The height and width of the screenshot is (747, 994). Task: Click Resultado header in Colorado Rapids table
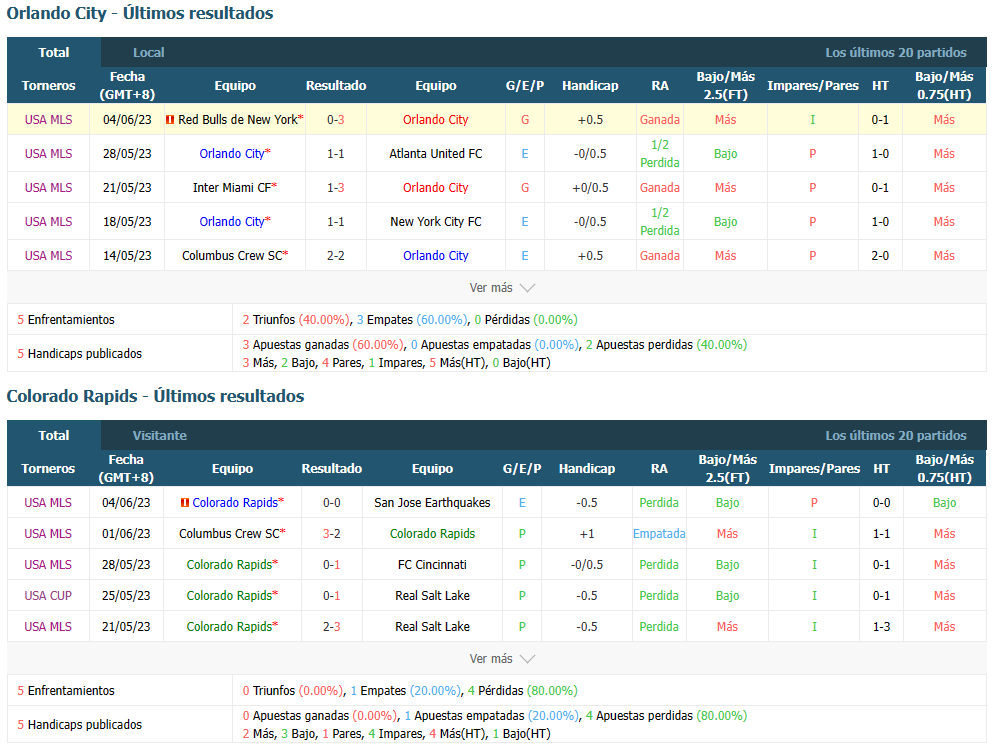pos(332,469)
